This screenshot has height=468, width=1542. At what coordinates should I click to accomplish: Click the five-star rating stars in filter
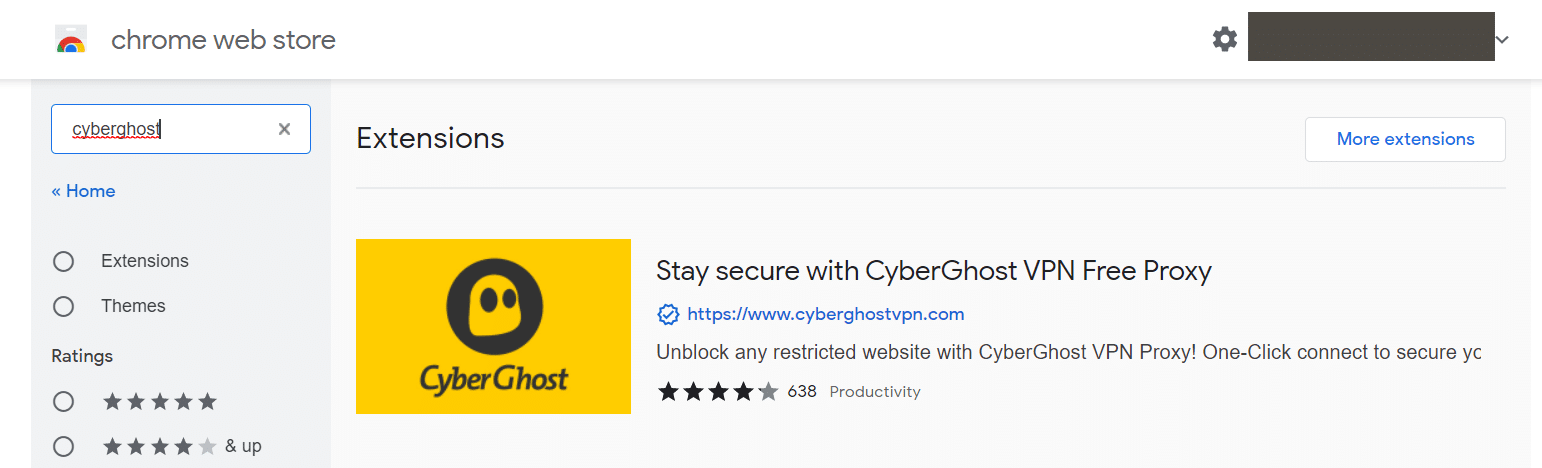[x=160, y=402]
